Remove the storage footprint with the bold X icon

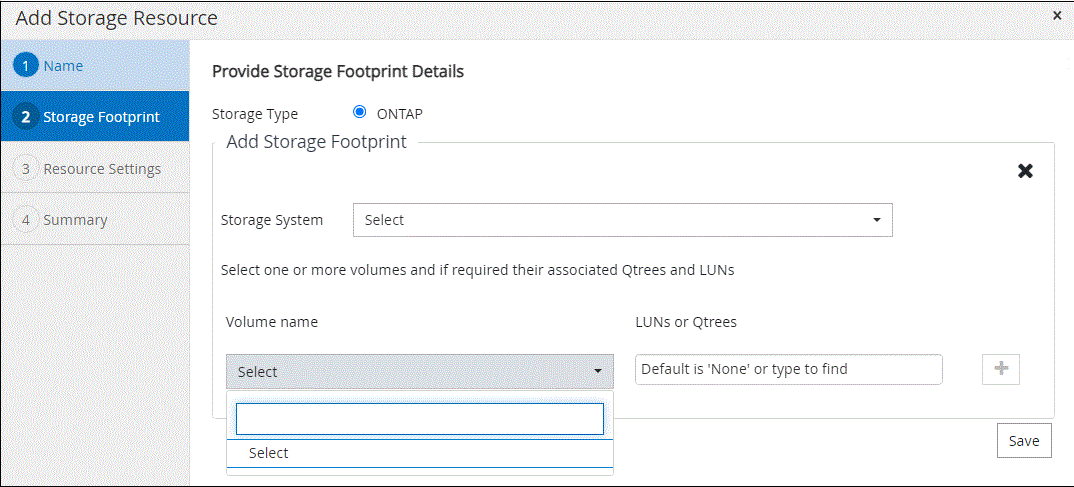coord(1025,171)
